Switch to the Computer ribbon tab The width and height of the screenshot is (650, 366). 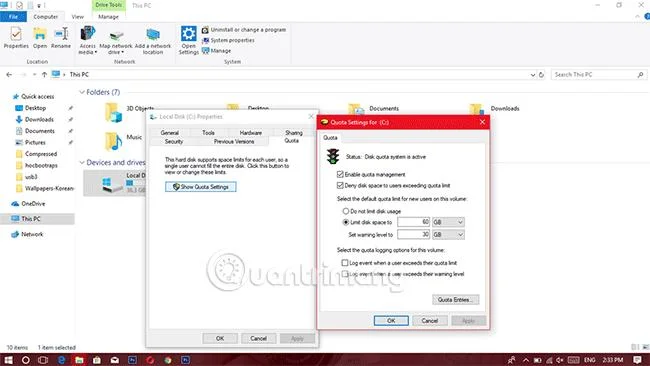tap(46, 17)
